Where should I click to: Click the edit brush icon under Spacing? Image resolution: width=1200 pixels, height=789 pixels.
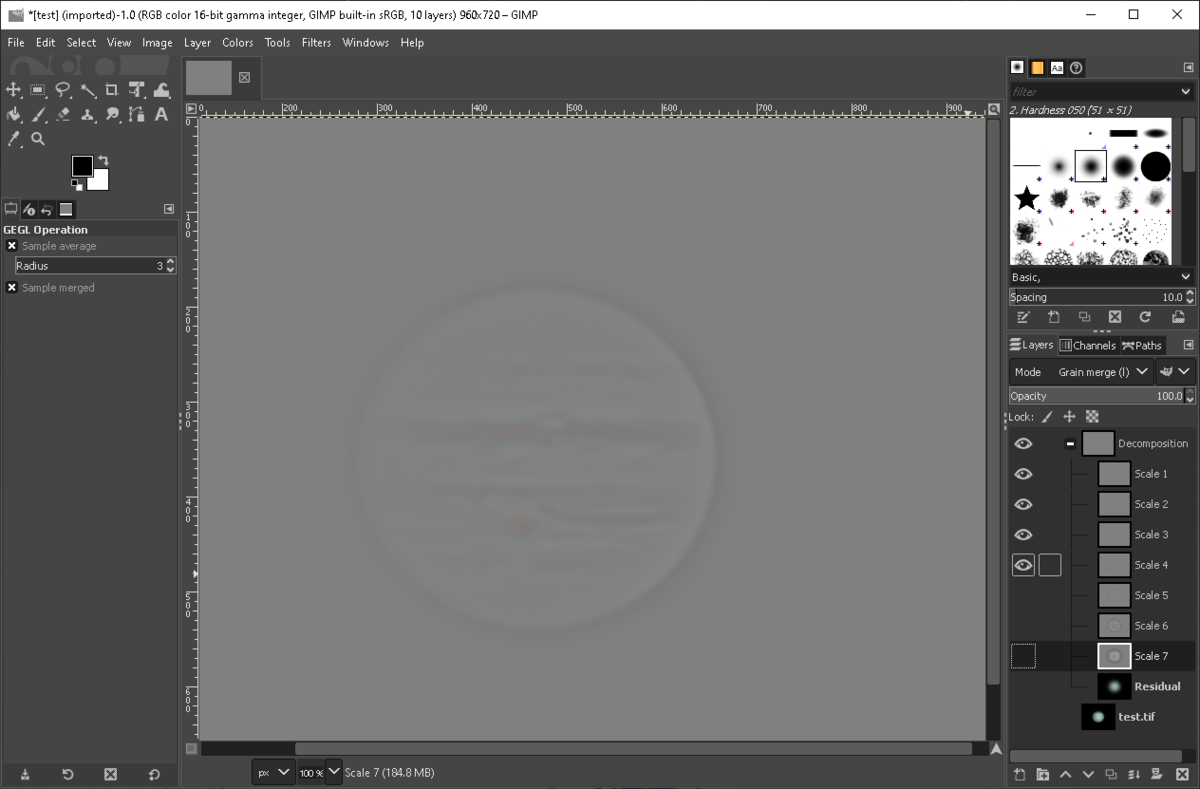[x=1023, y=317]
